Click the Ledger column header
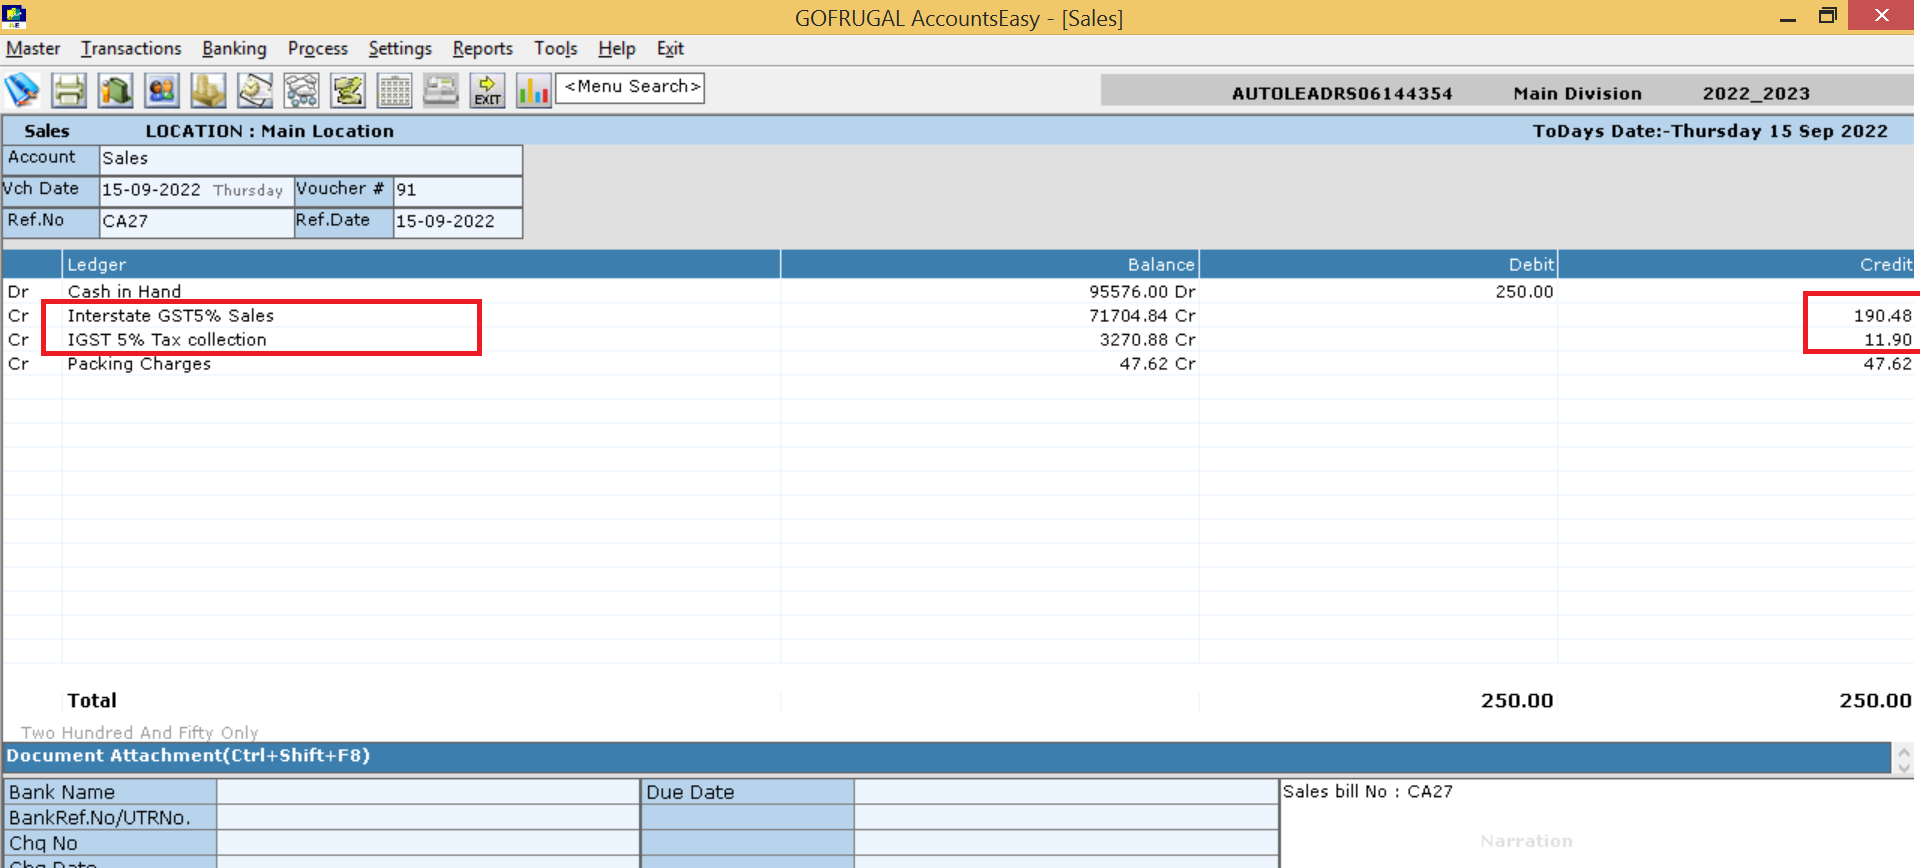The width and height of the screenshot is (1920, 868). [421, 265]
